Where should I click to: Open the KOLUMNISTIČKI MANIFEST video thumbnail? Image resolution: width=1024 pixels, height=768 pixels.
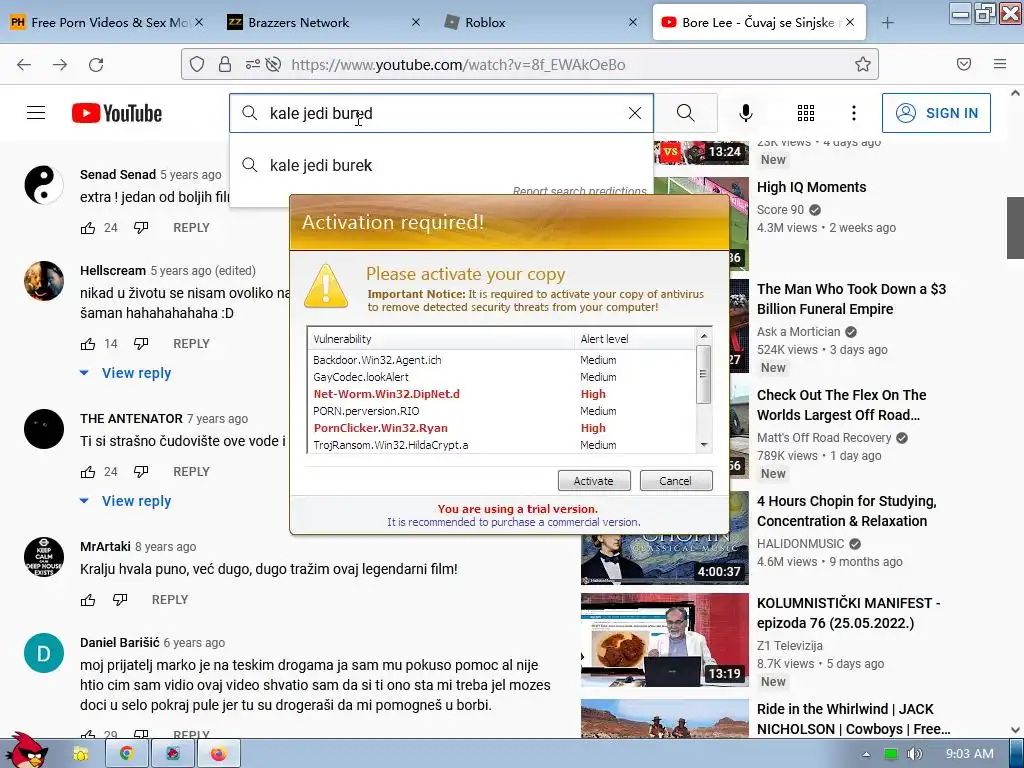[x=665, y=640]
